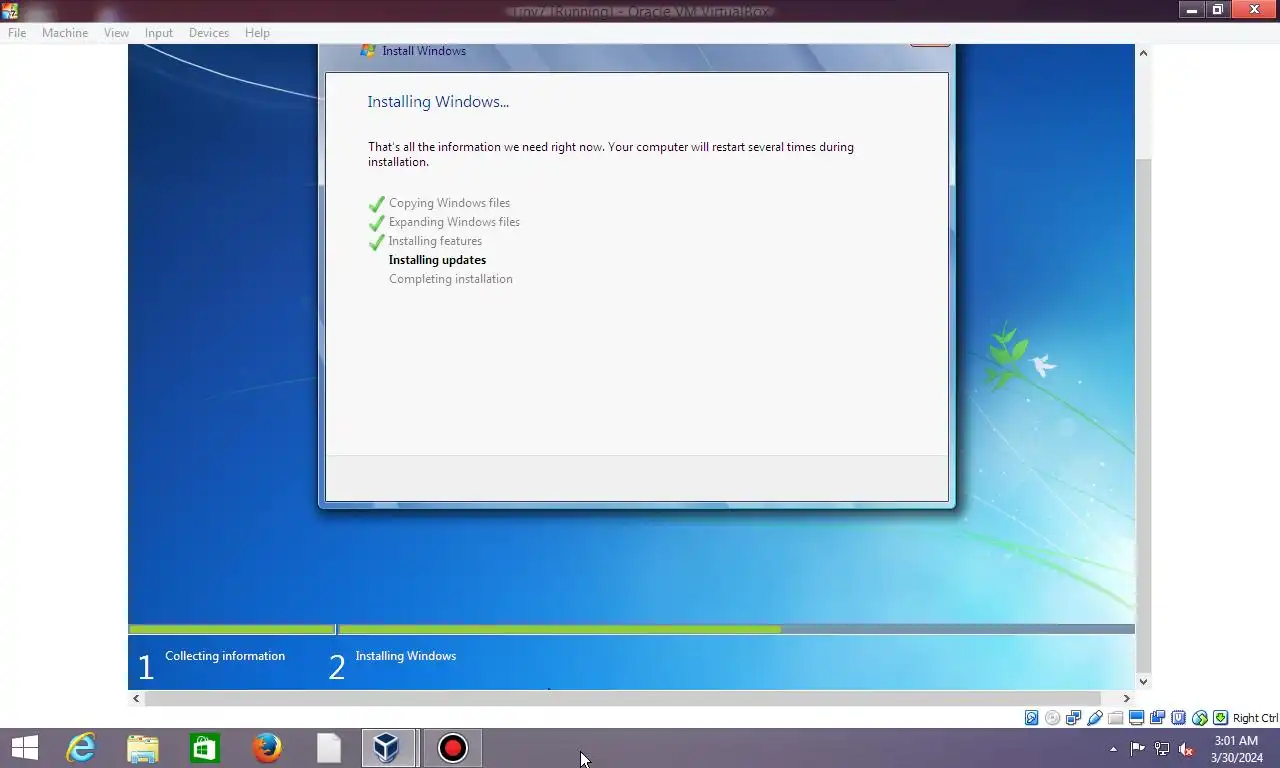Click the green check beside Expanding Windows files
The width and height of the screenshot is (1280, 768).
pyautogui.click(x=377, y=223)
